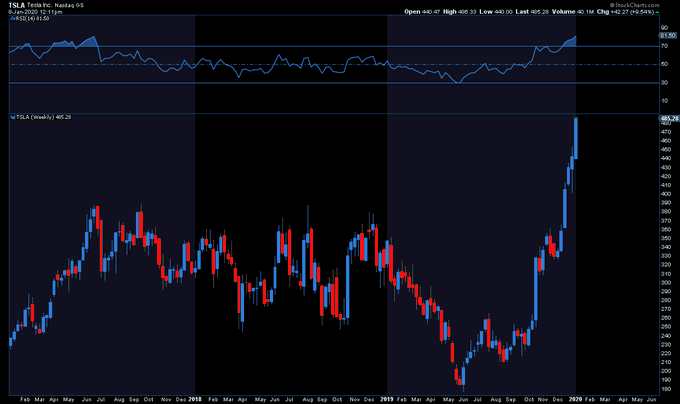Click the 'Tesla Inc.' company name
Image resolution: width=680 pixels, height=404 pixels.
click(39, 5)
